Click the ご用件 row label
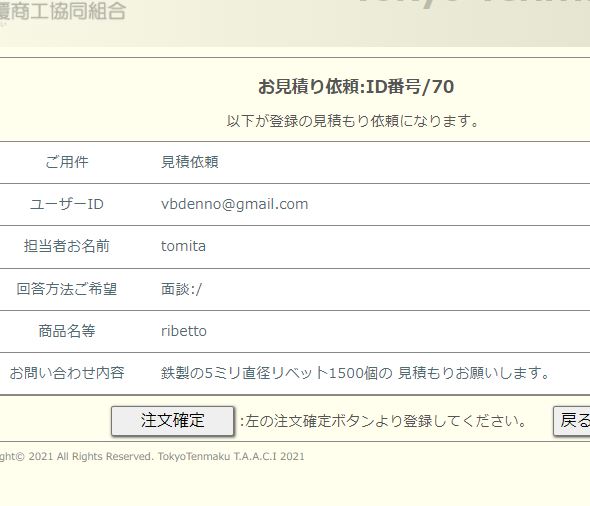 (x=67, y=162)
